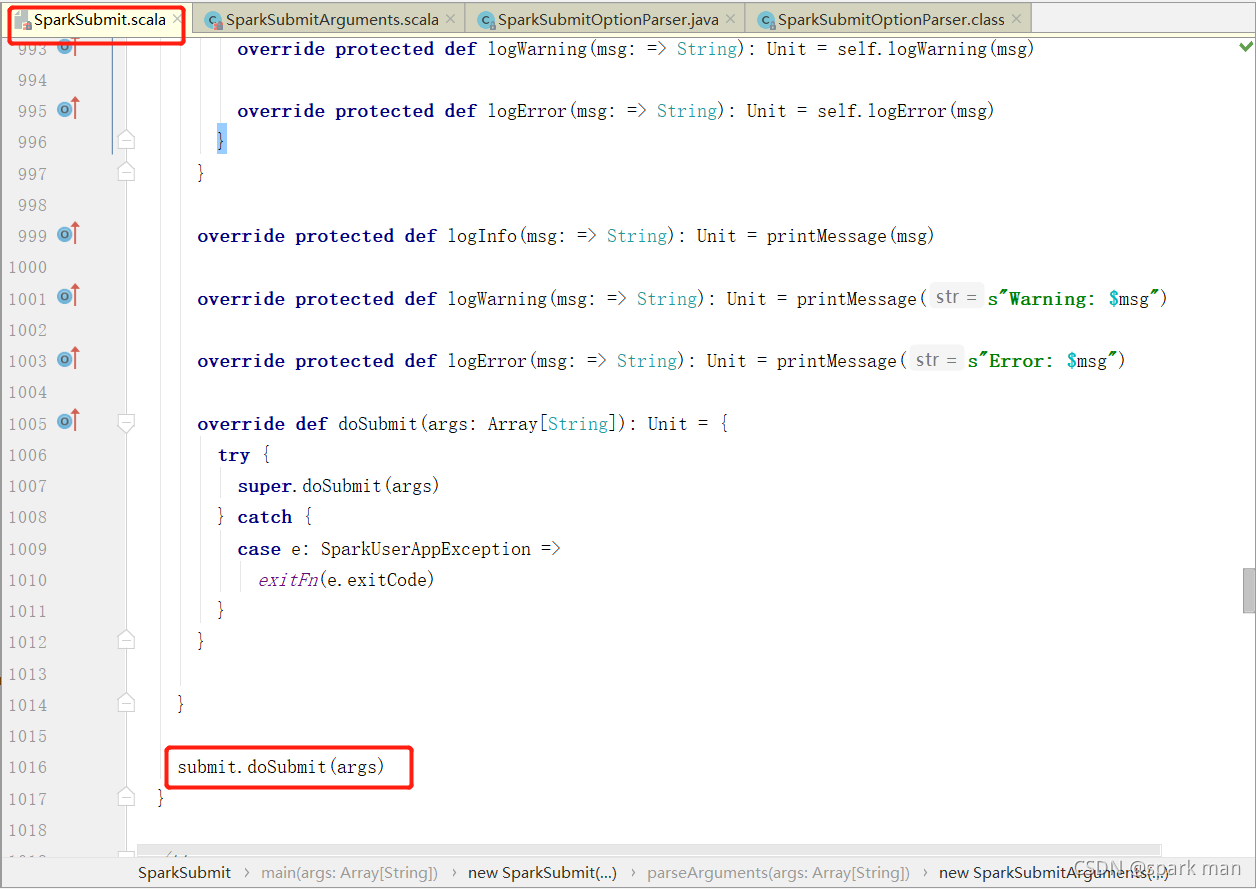The height and width of the screenshot is (889, 1256).
Task: Click 'submit.doSubmit(args)' on line 1016
Action: [x=281, y=767]
